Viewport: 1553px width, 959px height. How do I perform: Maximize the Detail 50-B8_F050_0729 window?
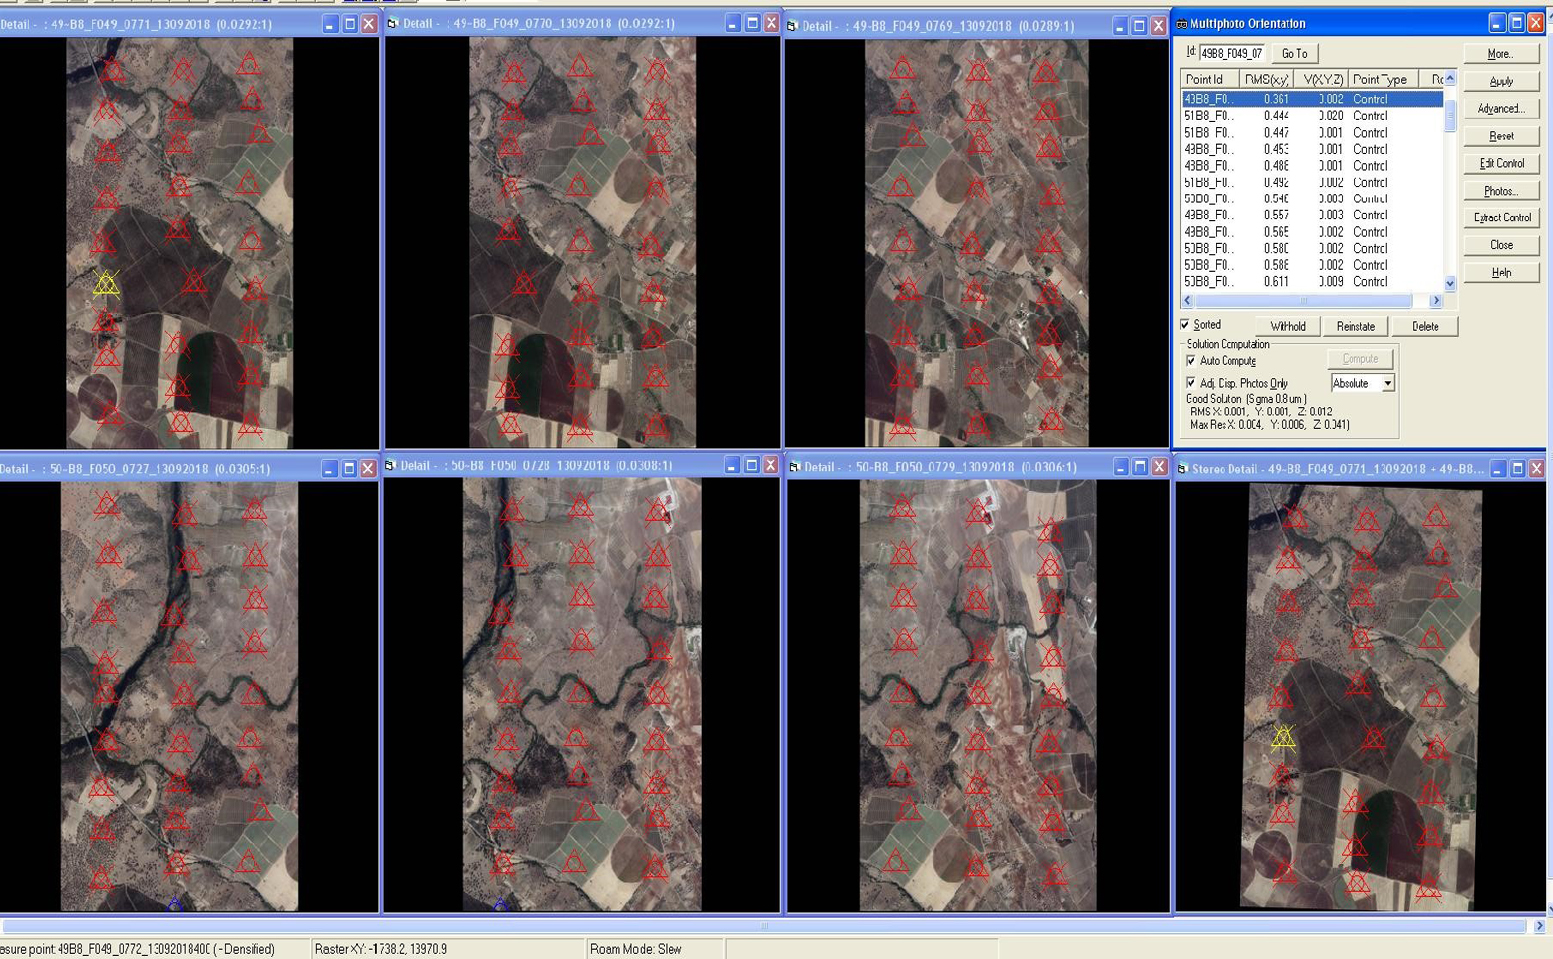tap(1139, 467)
